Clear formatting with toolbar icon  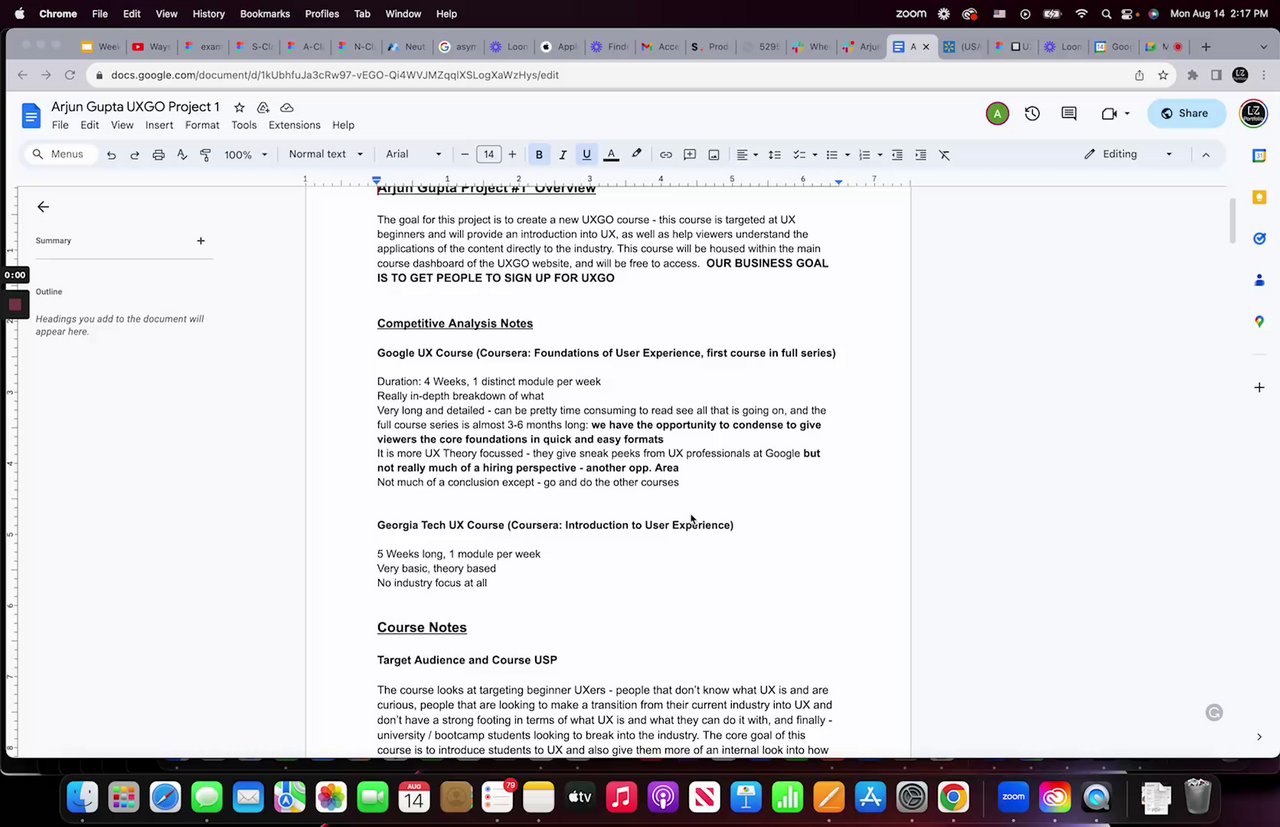click(x=945, y=155)
